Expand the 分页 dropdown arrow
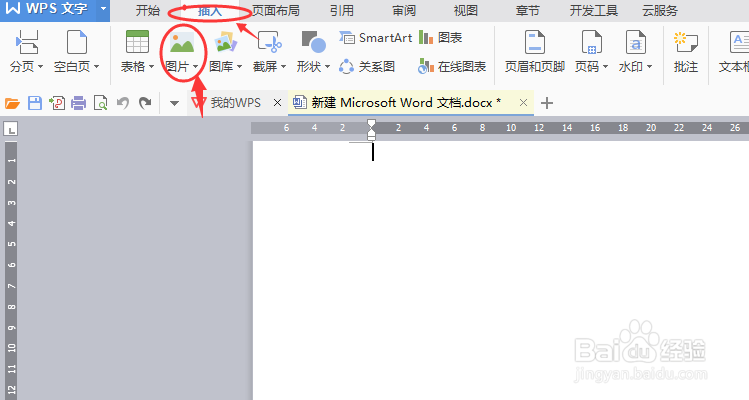The image size is (749, 400). [40, 67]
